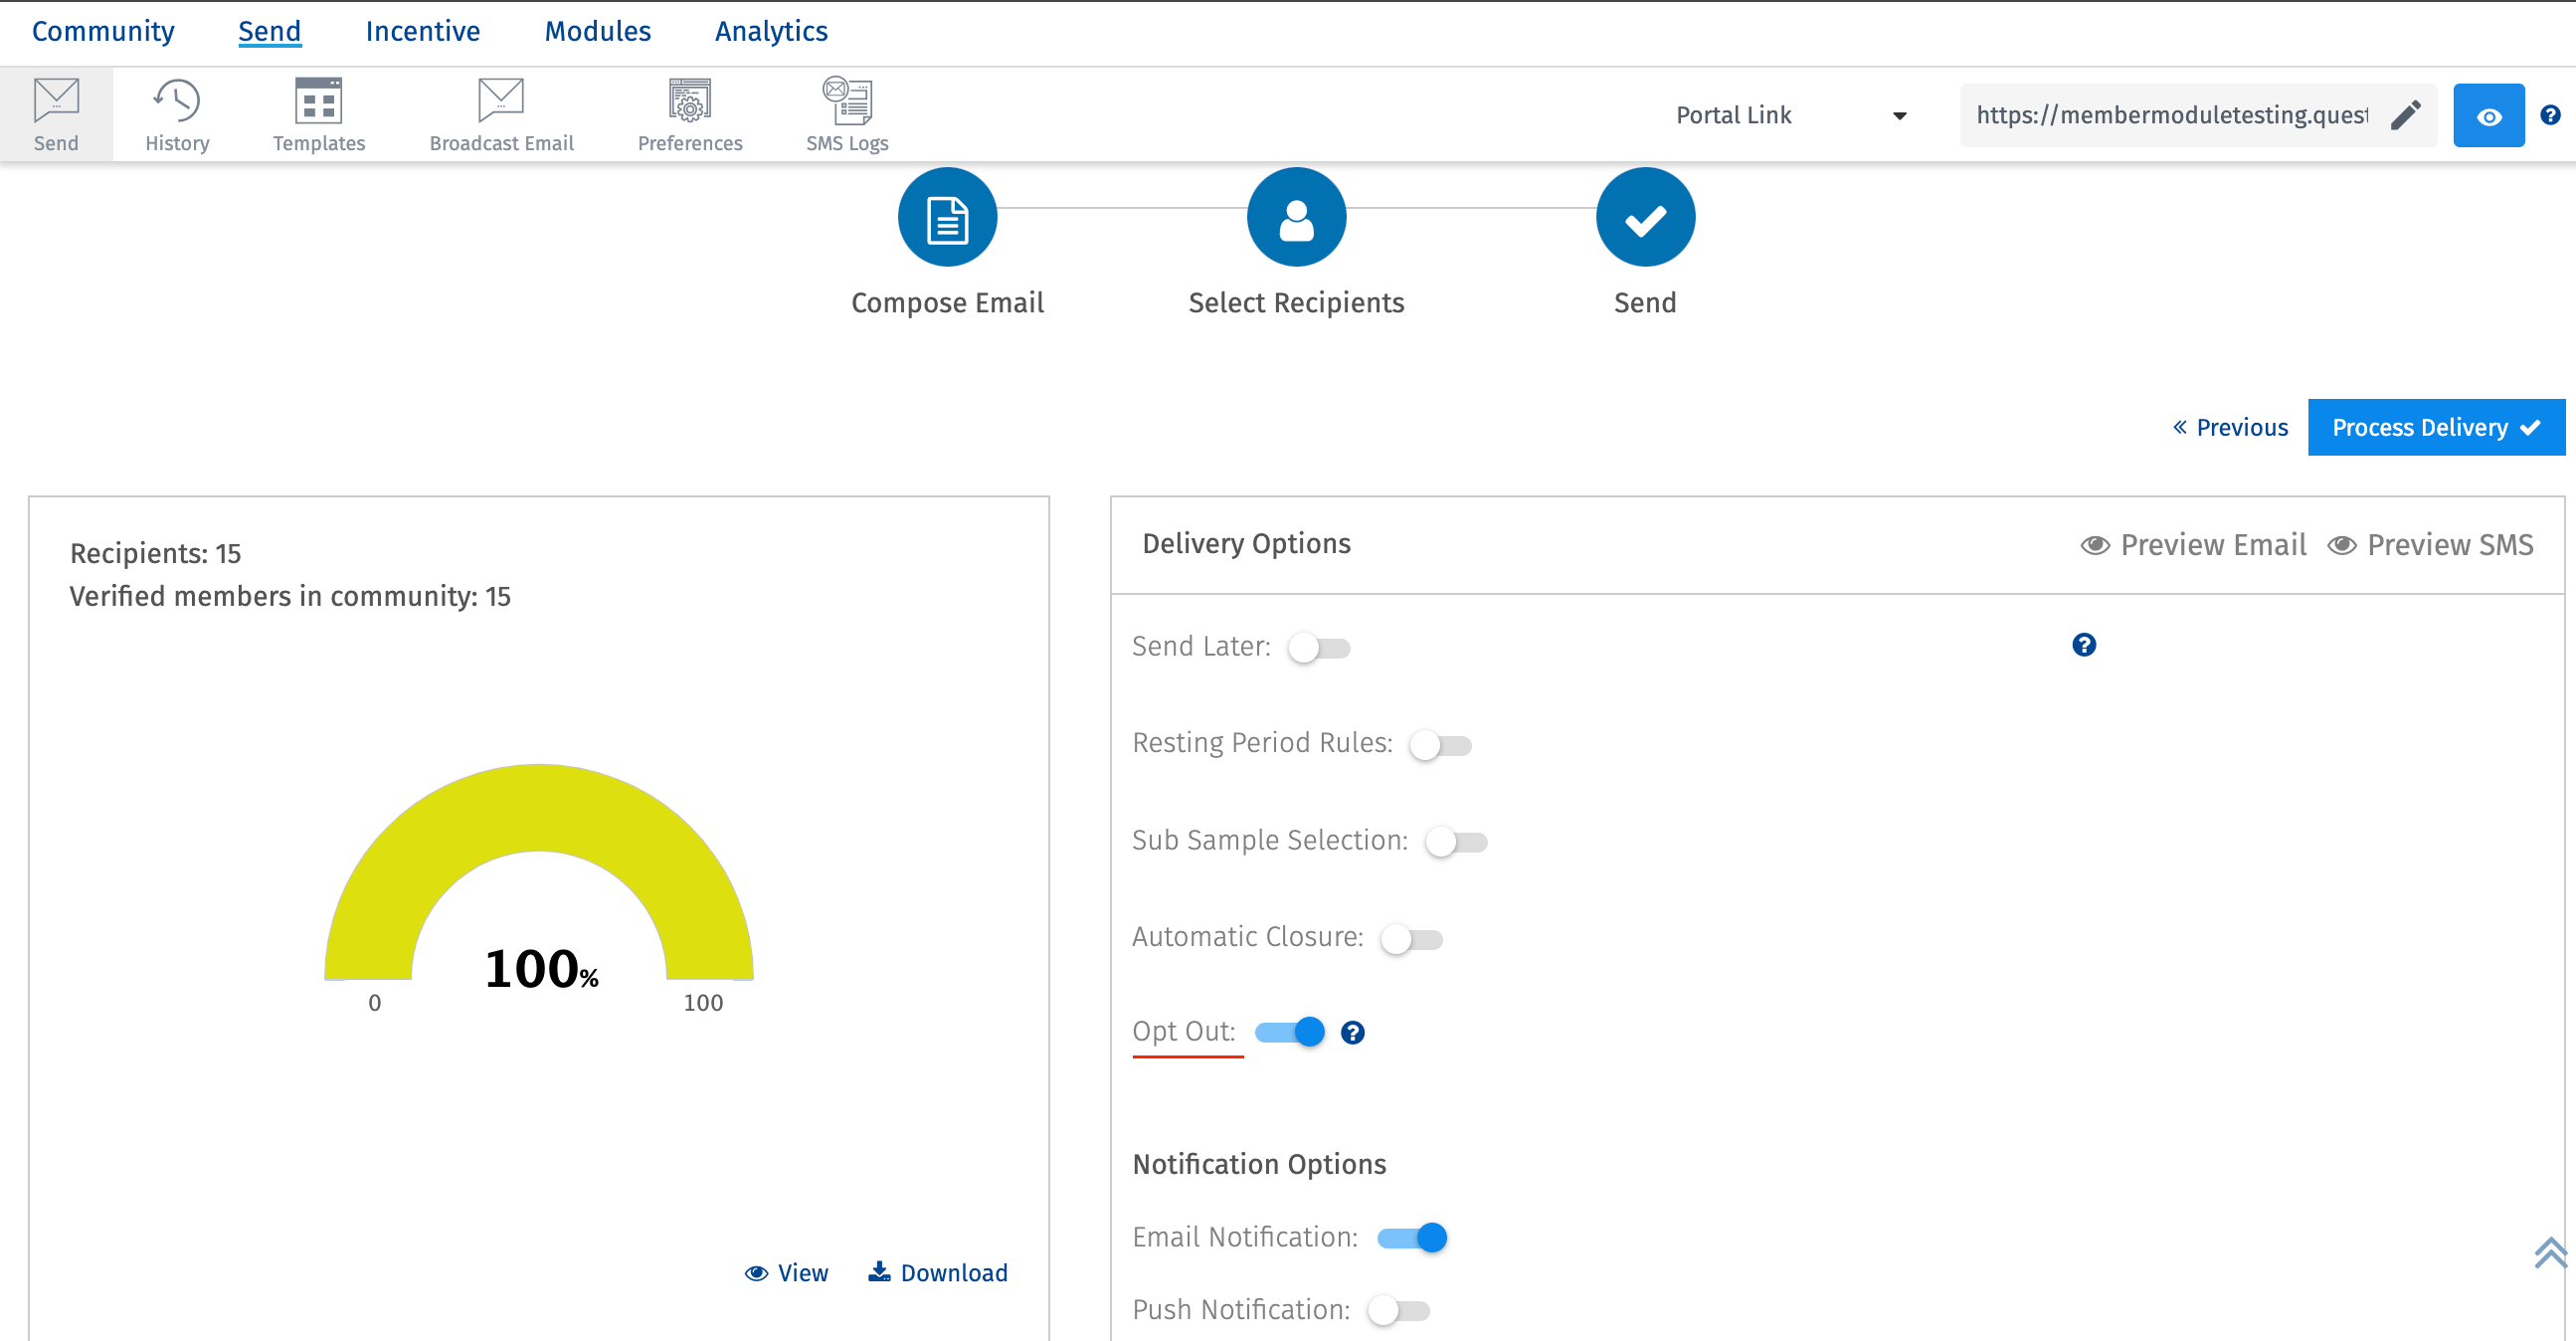Click the Previous link
This screenshot has height=1341, width=2576.
coord(2230,427)
